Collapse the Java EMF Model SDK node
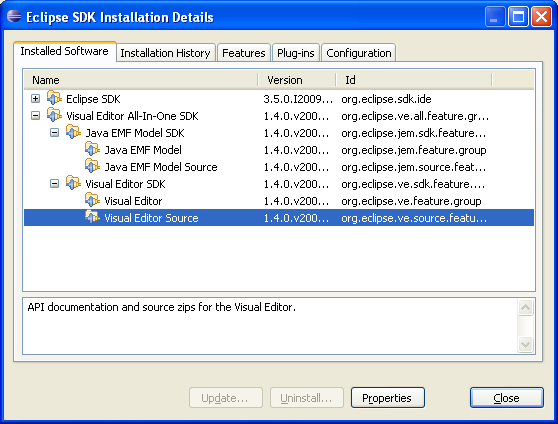Screen dimensions: 558x424 coord(54,133)
